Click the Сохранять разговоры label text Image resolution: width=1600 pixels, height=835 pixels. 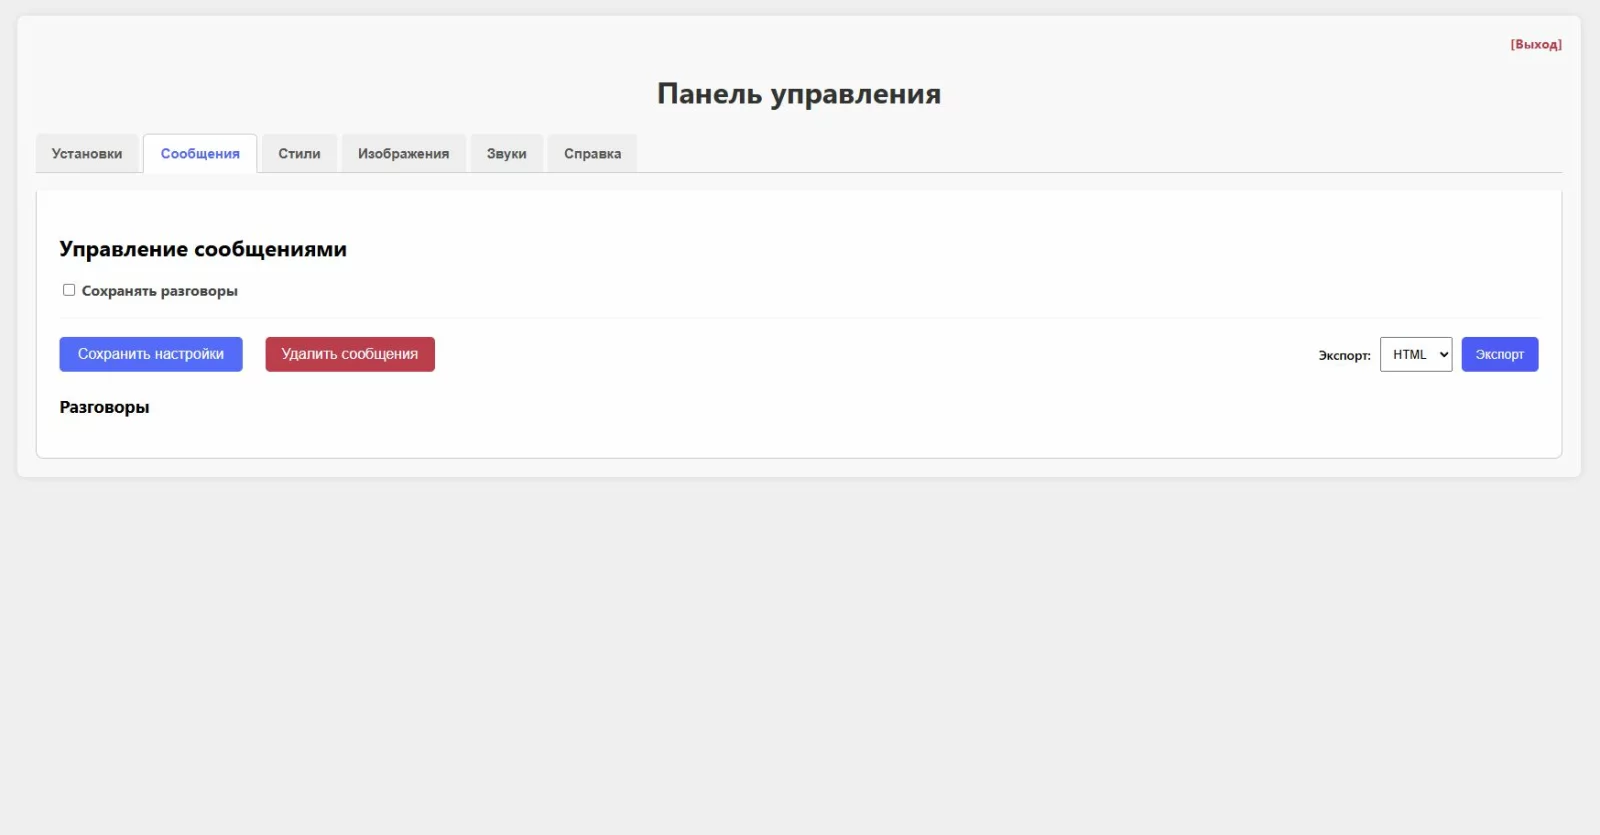(x=159, y=291)
